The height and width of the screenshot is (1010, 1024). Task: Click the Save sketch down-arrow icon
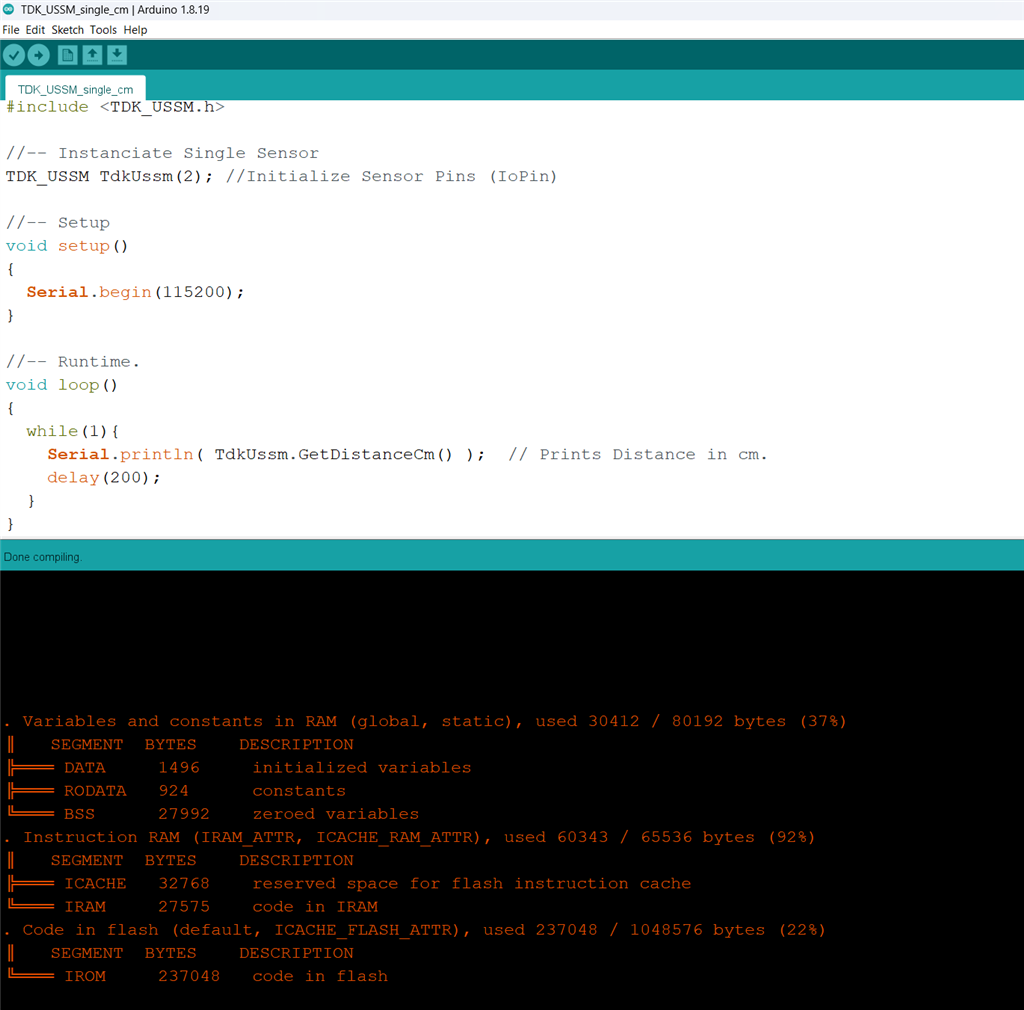pyautogui.click(x=117, y=55)
